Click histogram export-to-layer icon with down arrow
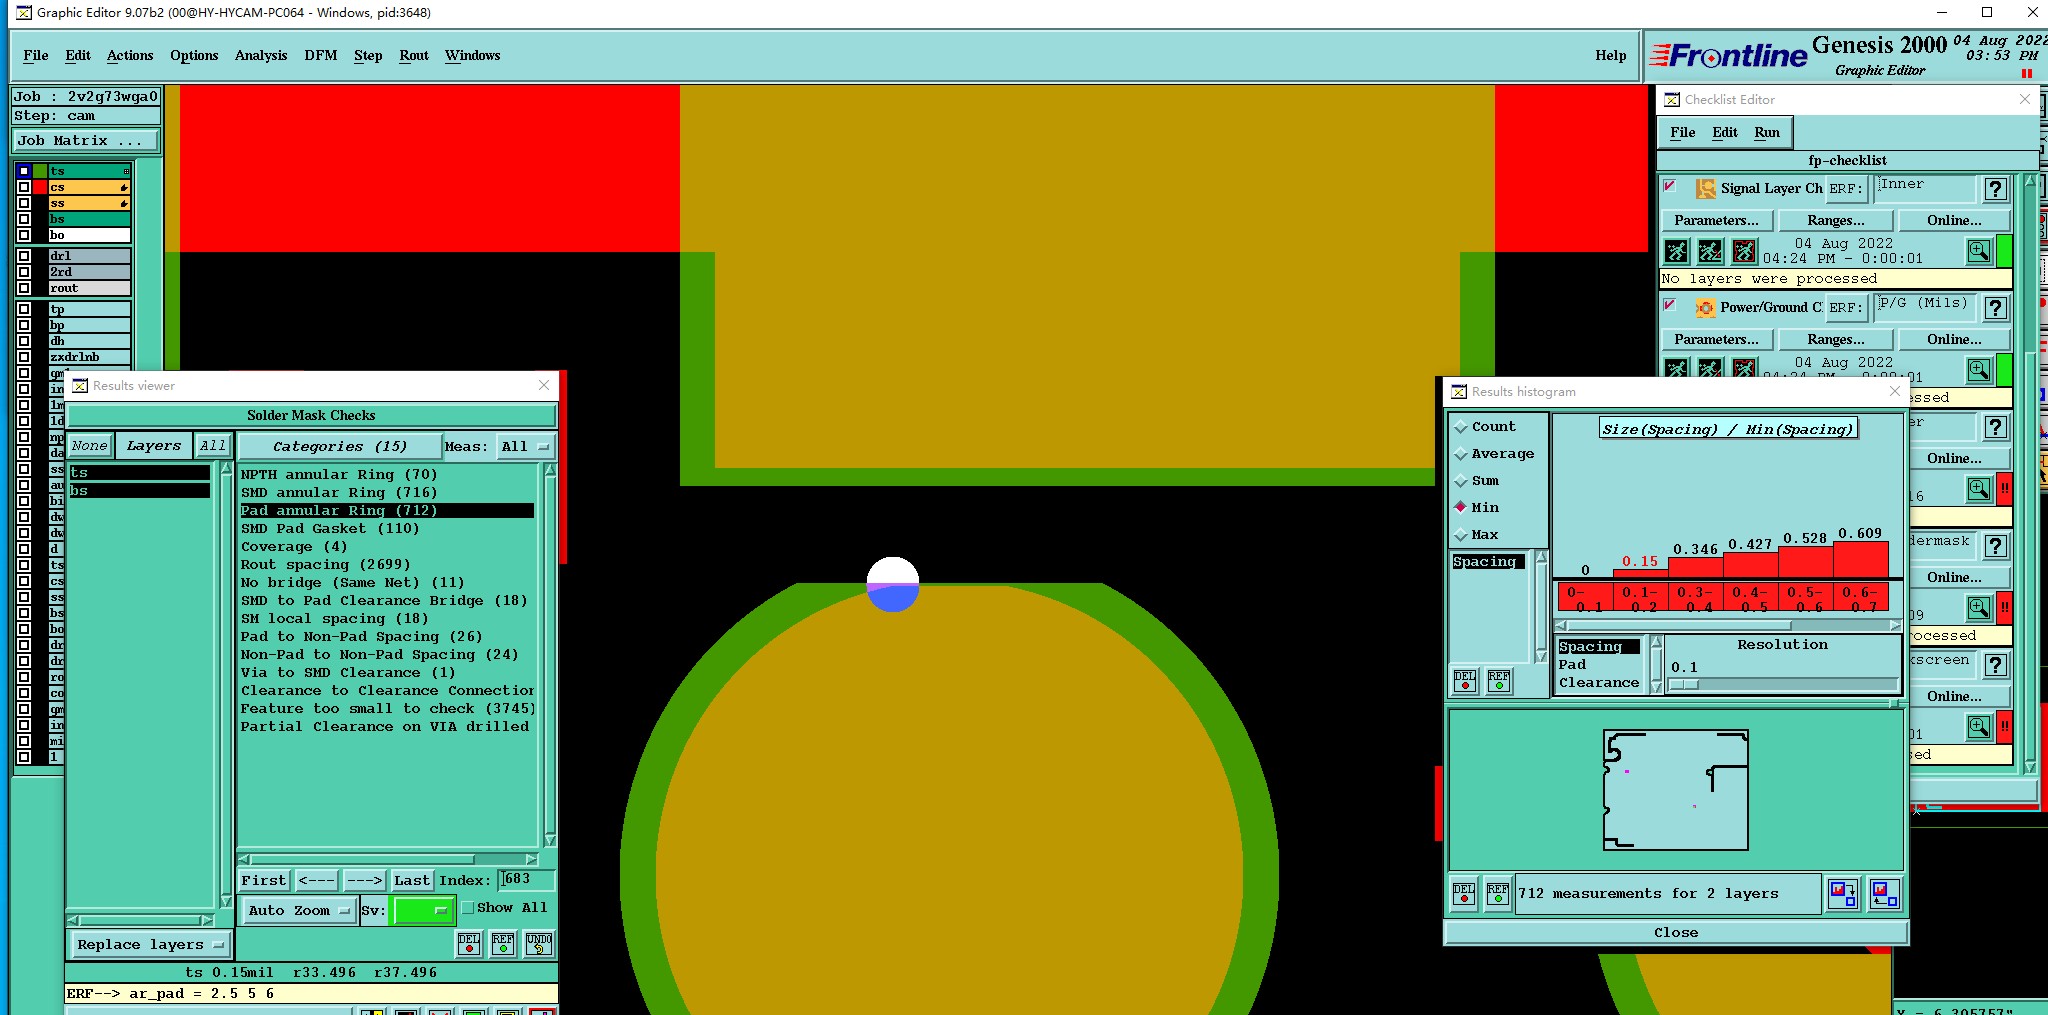This screenshot has height=1015, width=2048. pos(1842,893)
